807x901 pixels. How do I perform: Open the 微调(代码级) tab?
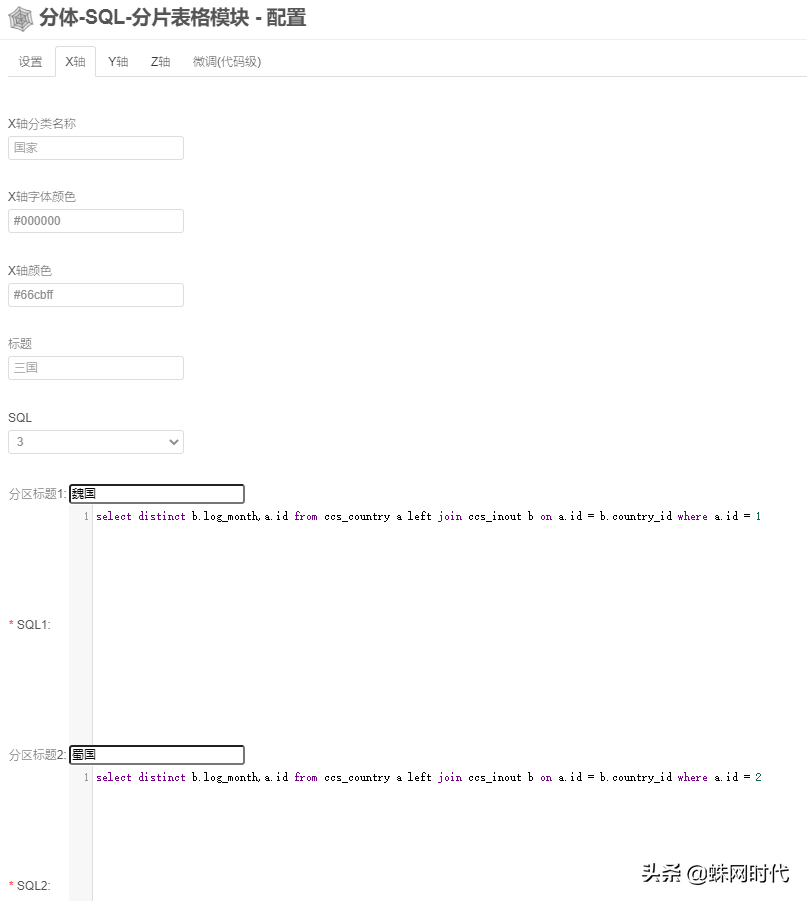click(x=226, y=61)
